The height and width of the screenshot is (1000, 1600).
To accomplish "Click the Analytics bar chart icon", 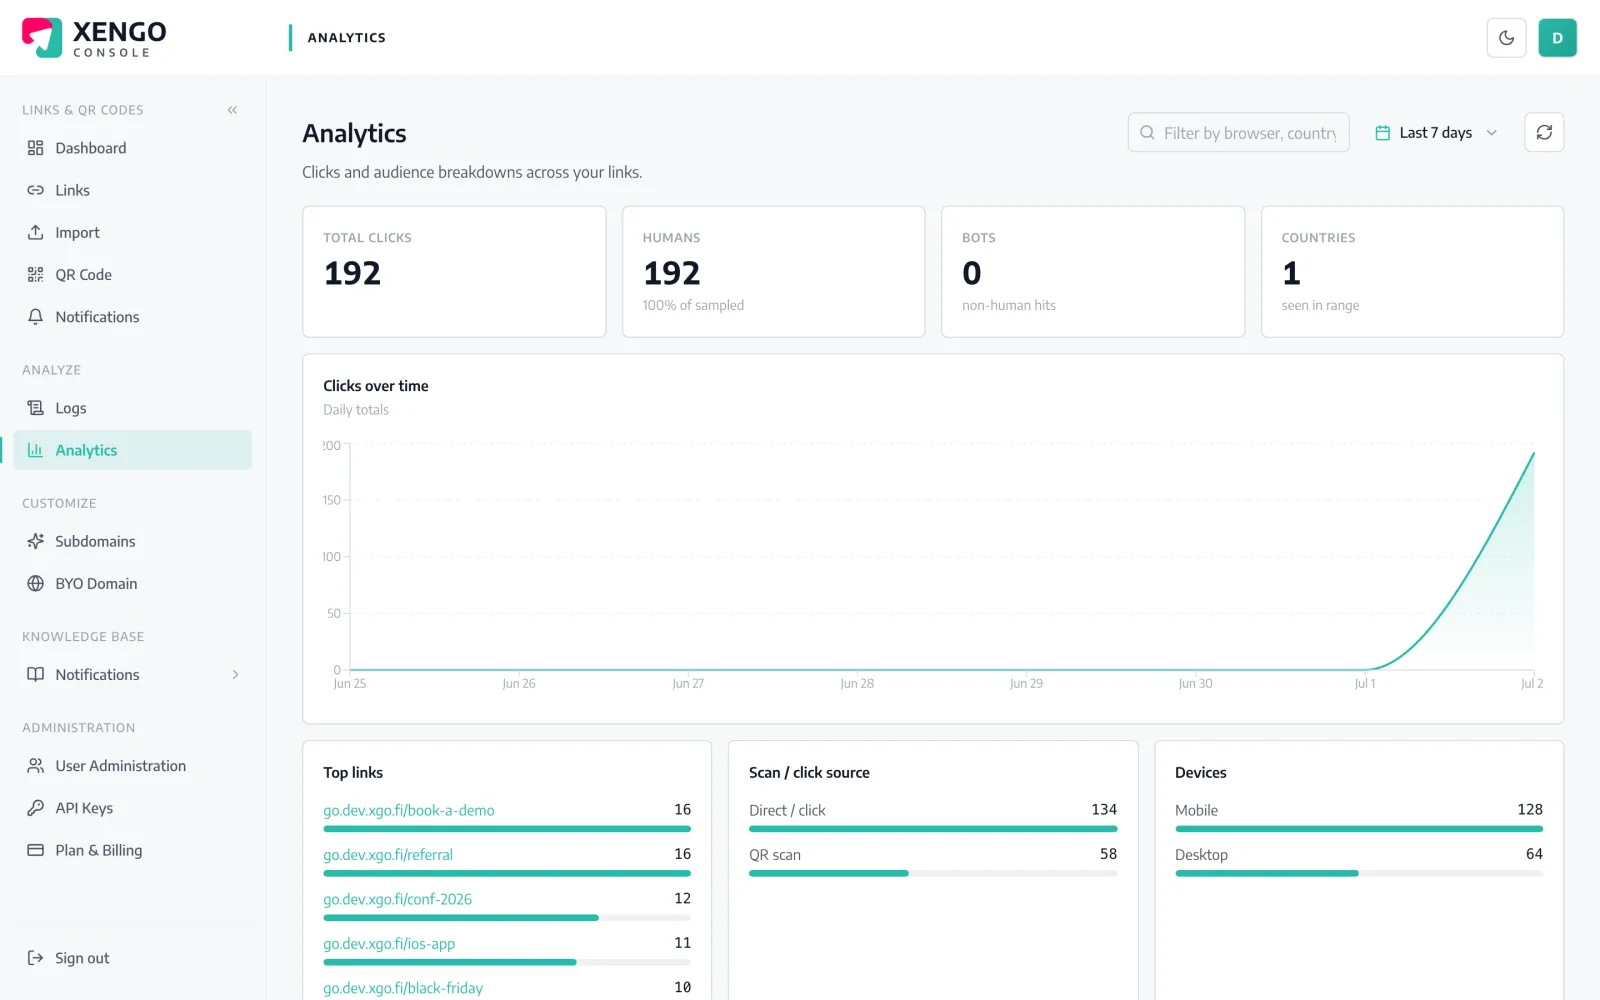I will (x=36, y=450).
